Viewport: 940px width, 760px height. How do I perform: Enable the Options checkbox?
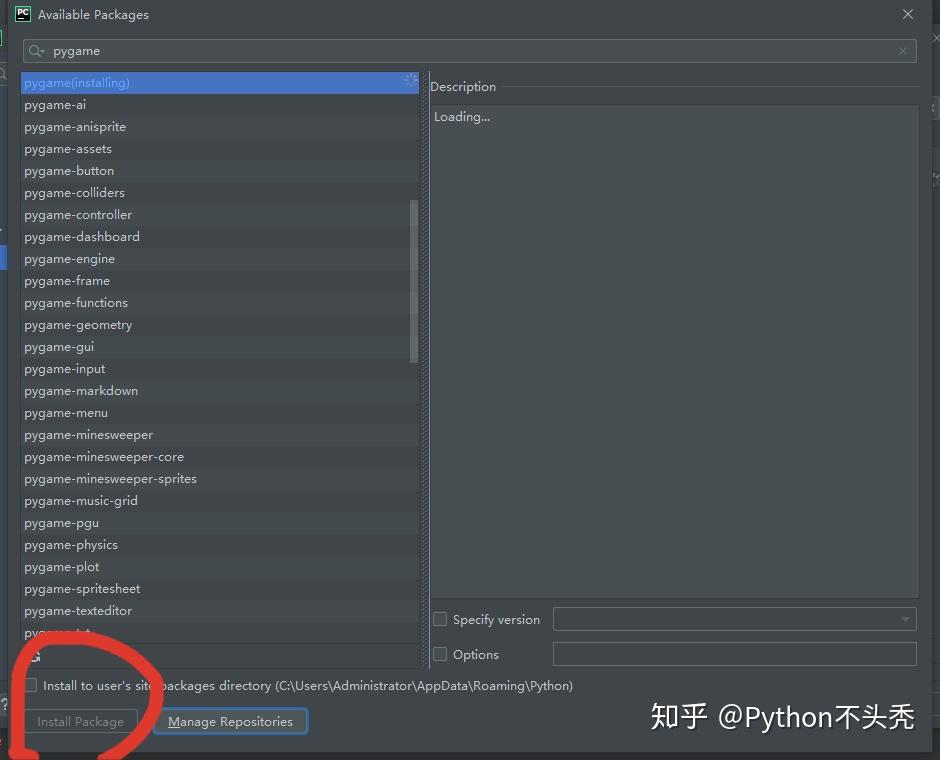pyautogui.click(x=439, y=654)
